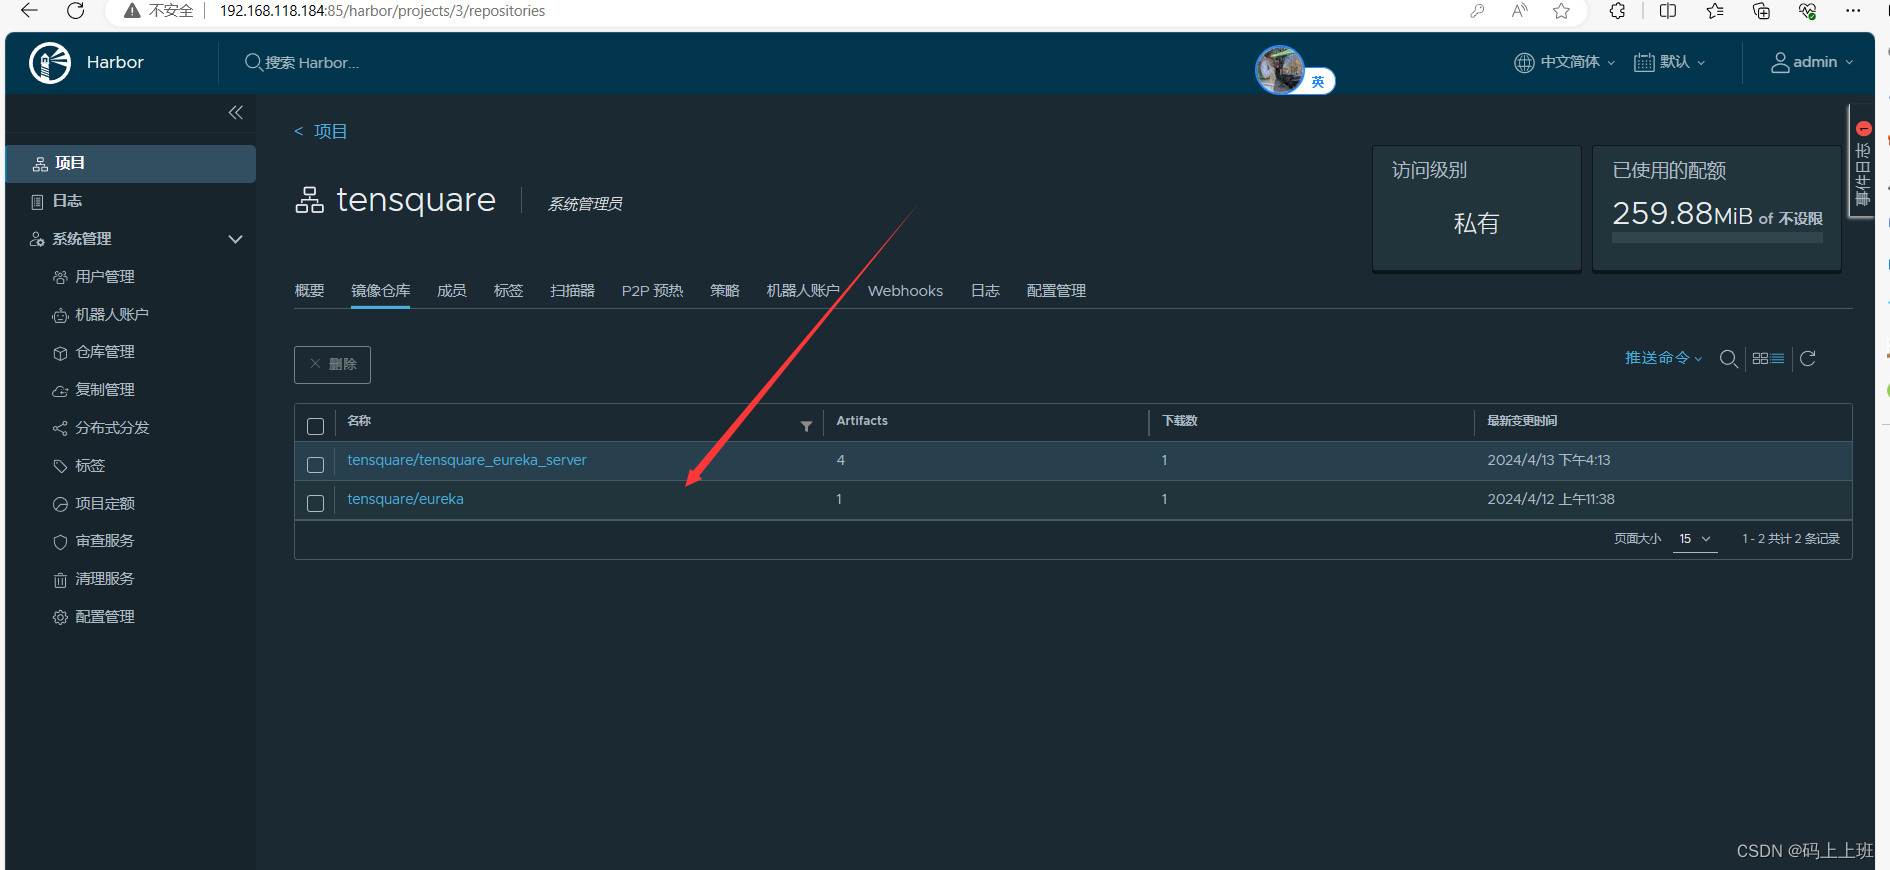Viewport: 1890px width, 870px height.
Task: Click the read aloud icon in address bar
Action: (x=1520, y=11)
